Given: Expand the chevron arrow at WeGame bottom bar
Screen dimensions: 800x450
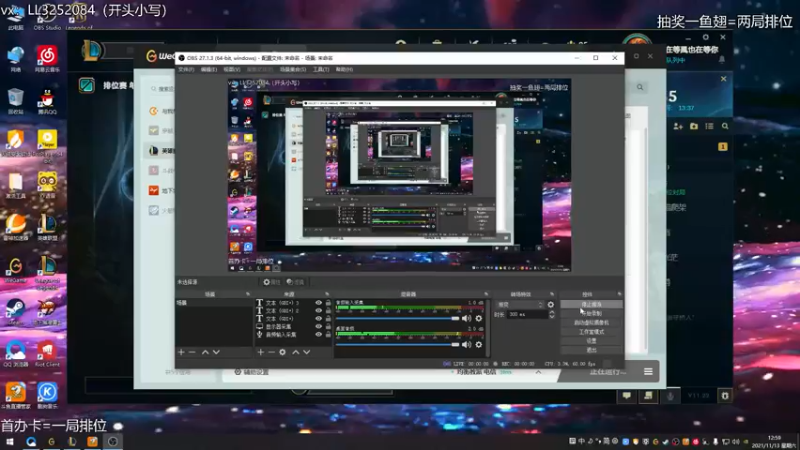Looking at the screenshot, I should click(x=538, y=372).
